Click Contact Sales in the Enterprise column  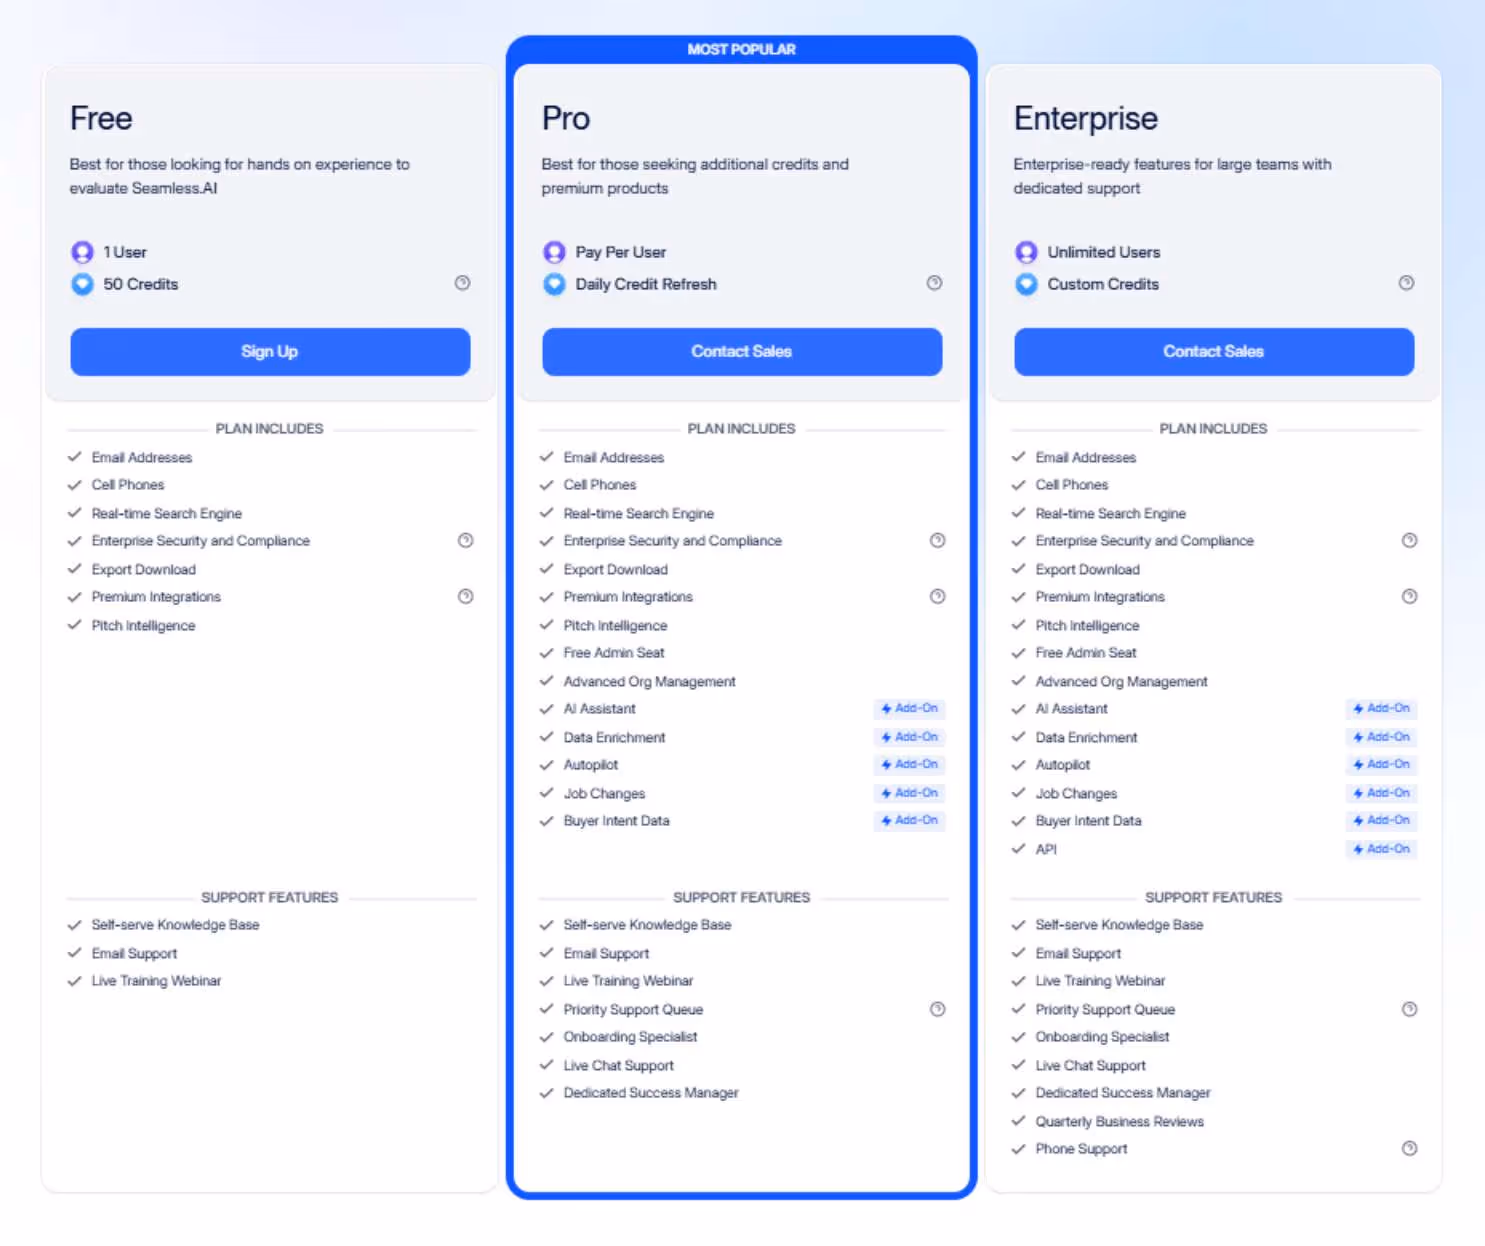pyautogui.click(x=1213, y=352)
